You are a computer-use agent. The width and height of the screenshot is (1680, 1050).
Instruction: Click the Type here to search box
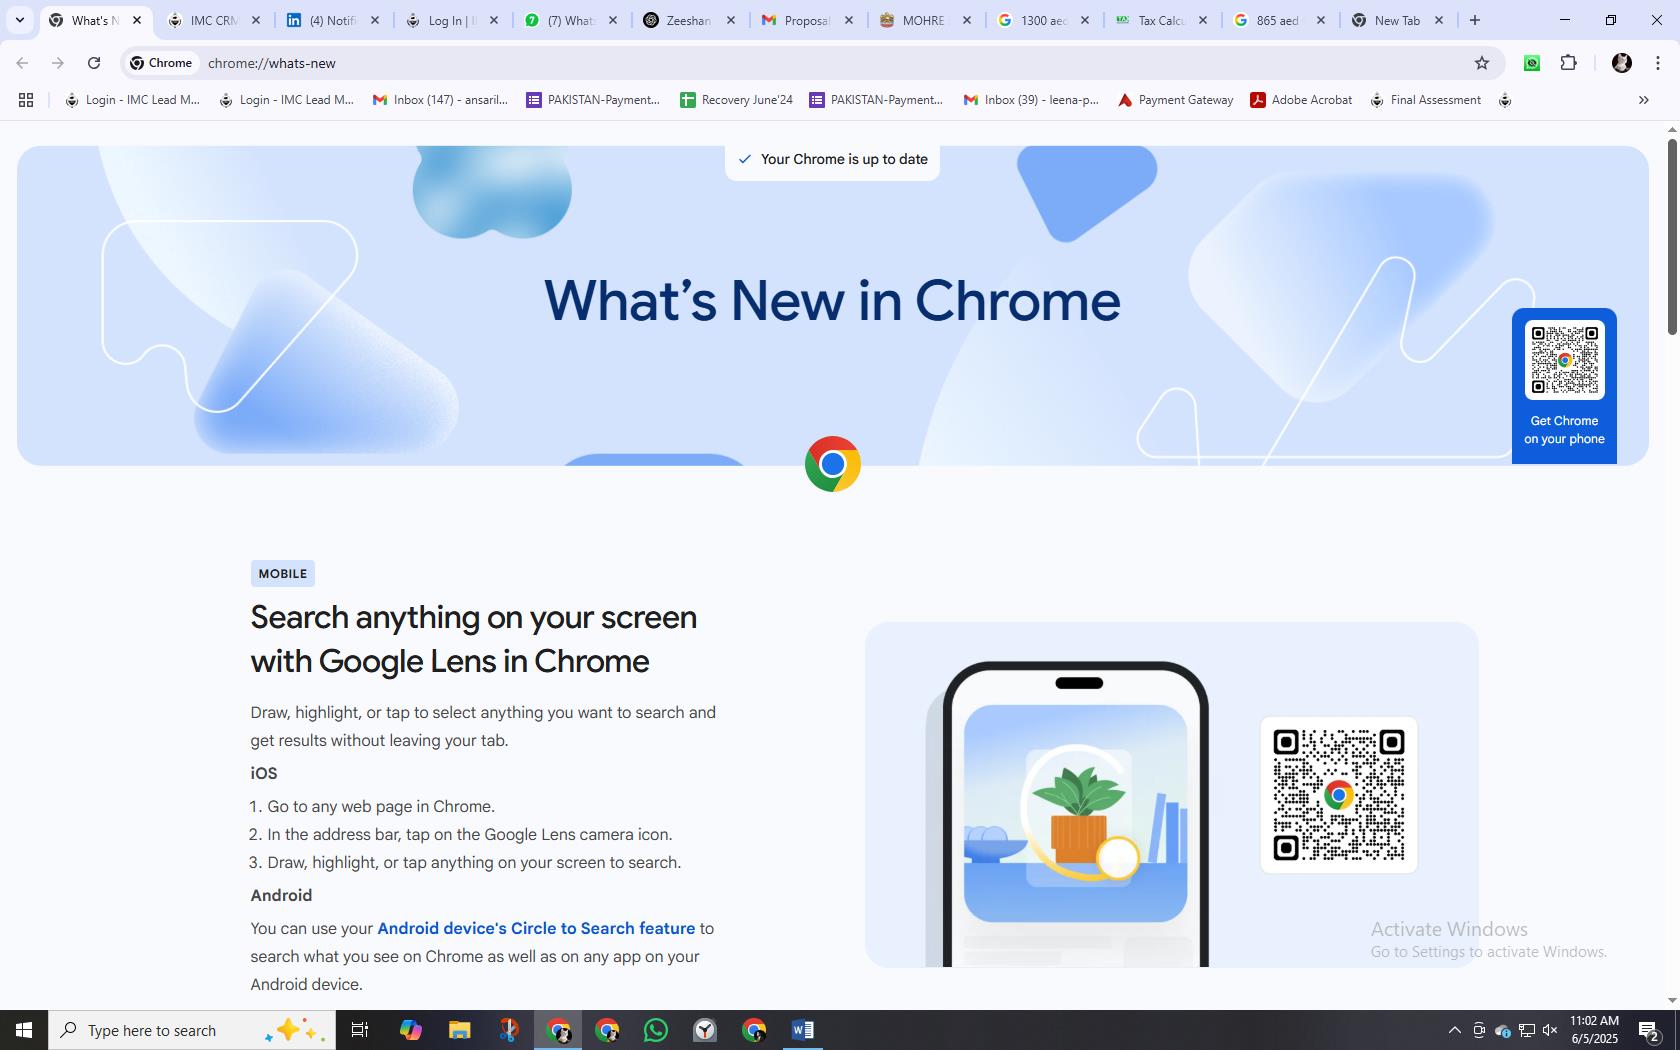click(x=192, y=1030)
